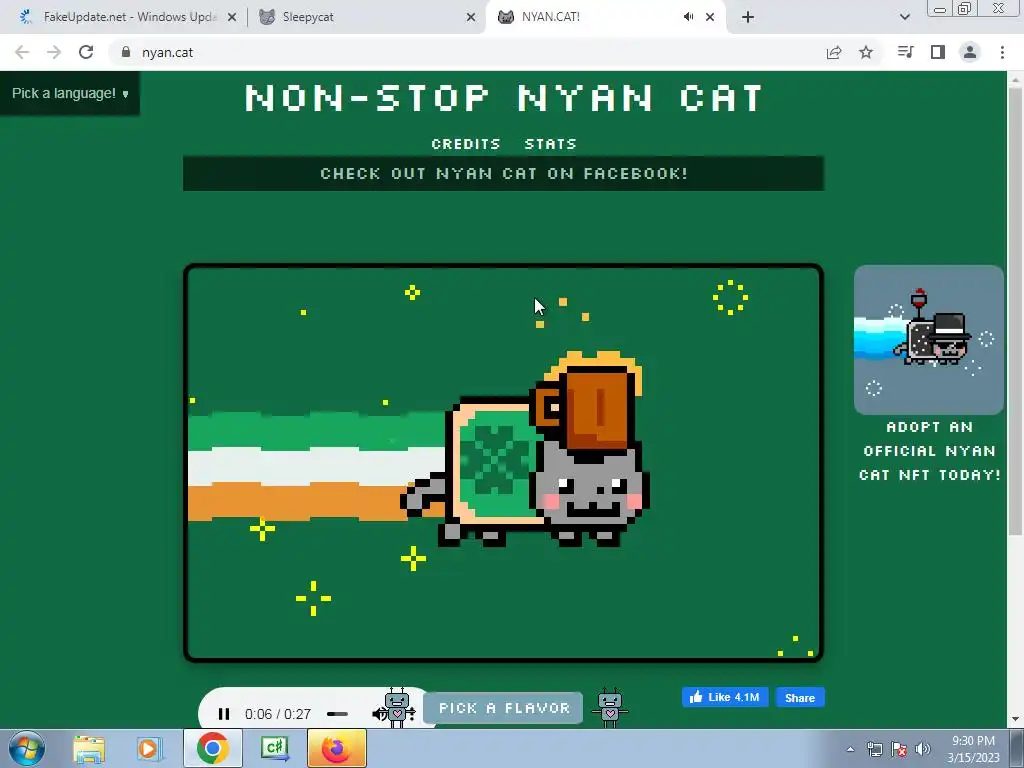Open a new browser tab
1024x768 pixels.
click(748, 17)
